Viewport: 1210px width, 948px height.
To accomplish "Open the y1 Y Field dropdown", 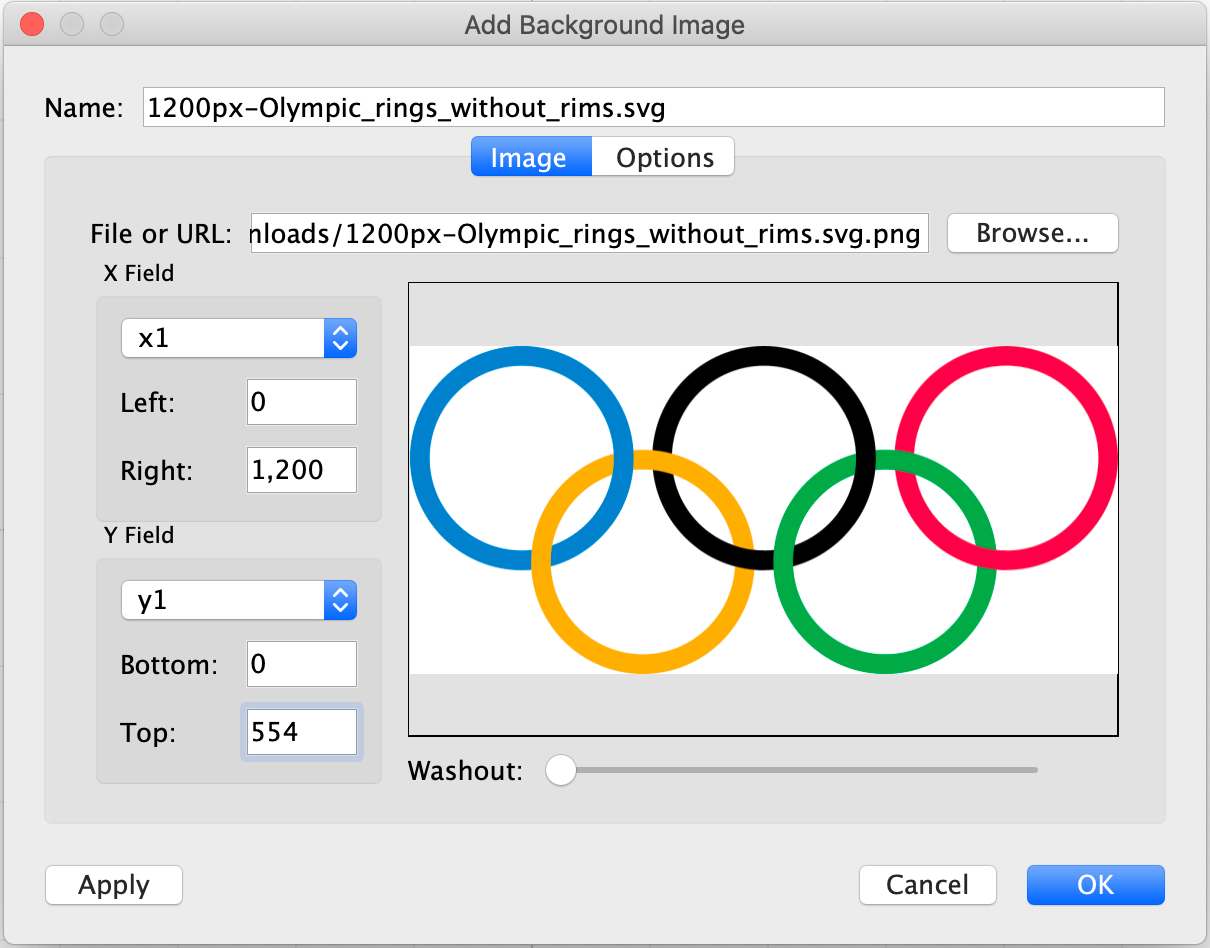I will [239, 601].
